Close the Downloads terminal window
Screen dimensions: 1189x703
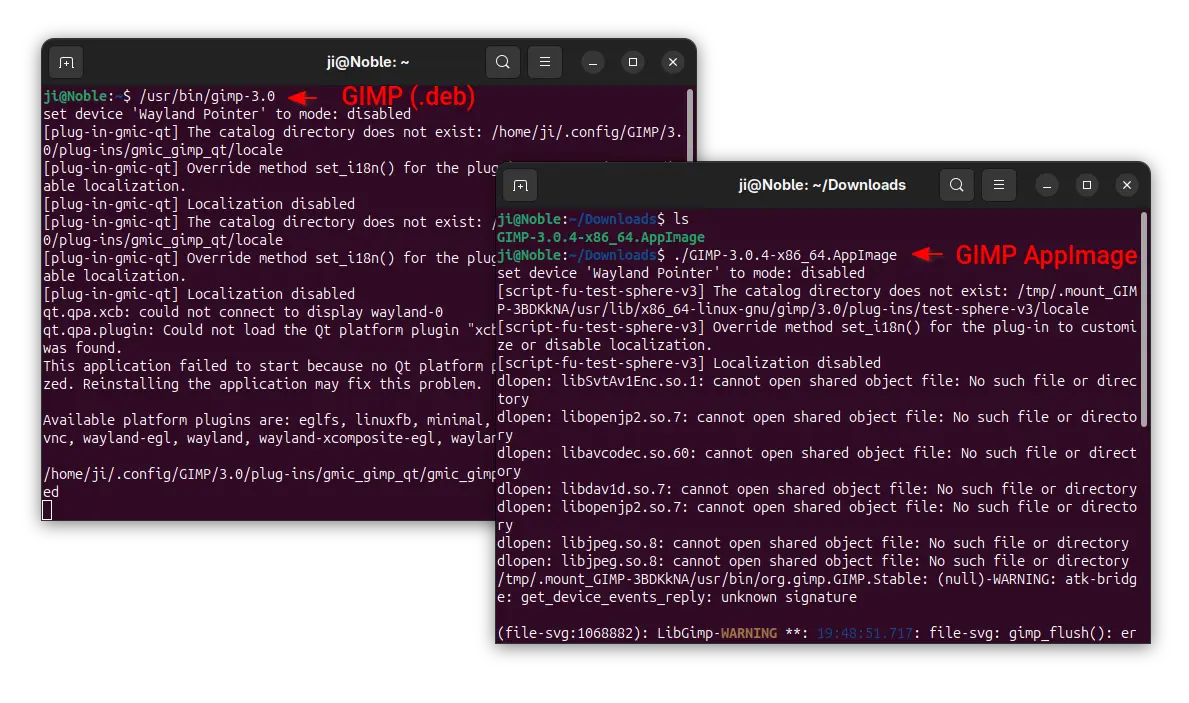click(x=1127, y=185)
